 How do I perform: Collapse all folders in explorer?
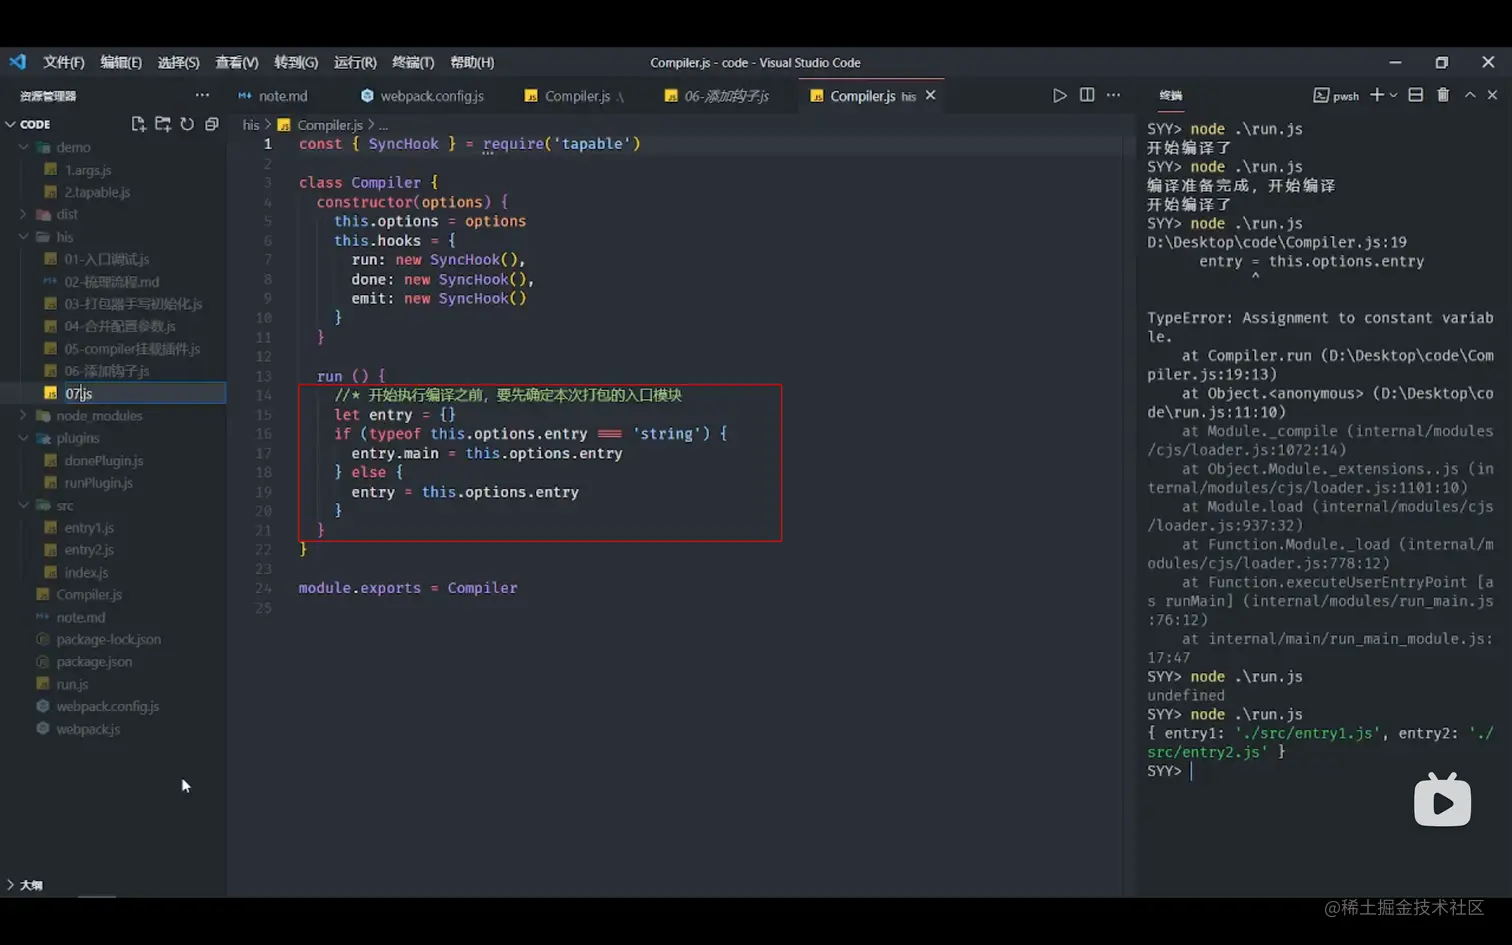212,124
